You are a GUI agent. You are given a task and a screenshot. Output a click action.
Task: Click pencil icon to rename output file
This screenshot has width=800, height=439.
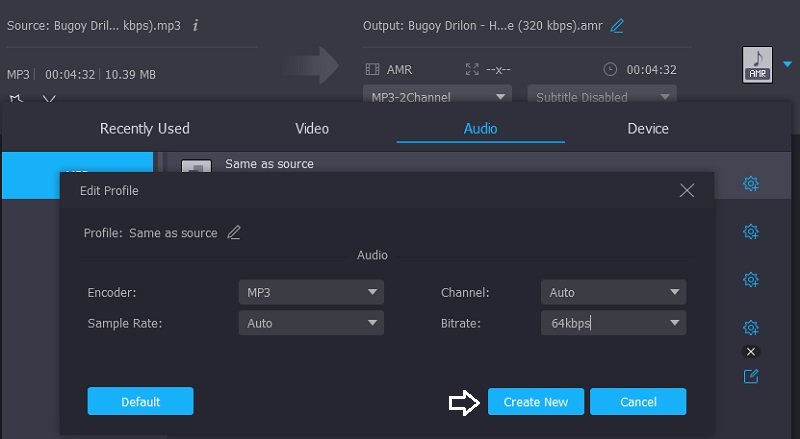tap(617, 26)
